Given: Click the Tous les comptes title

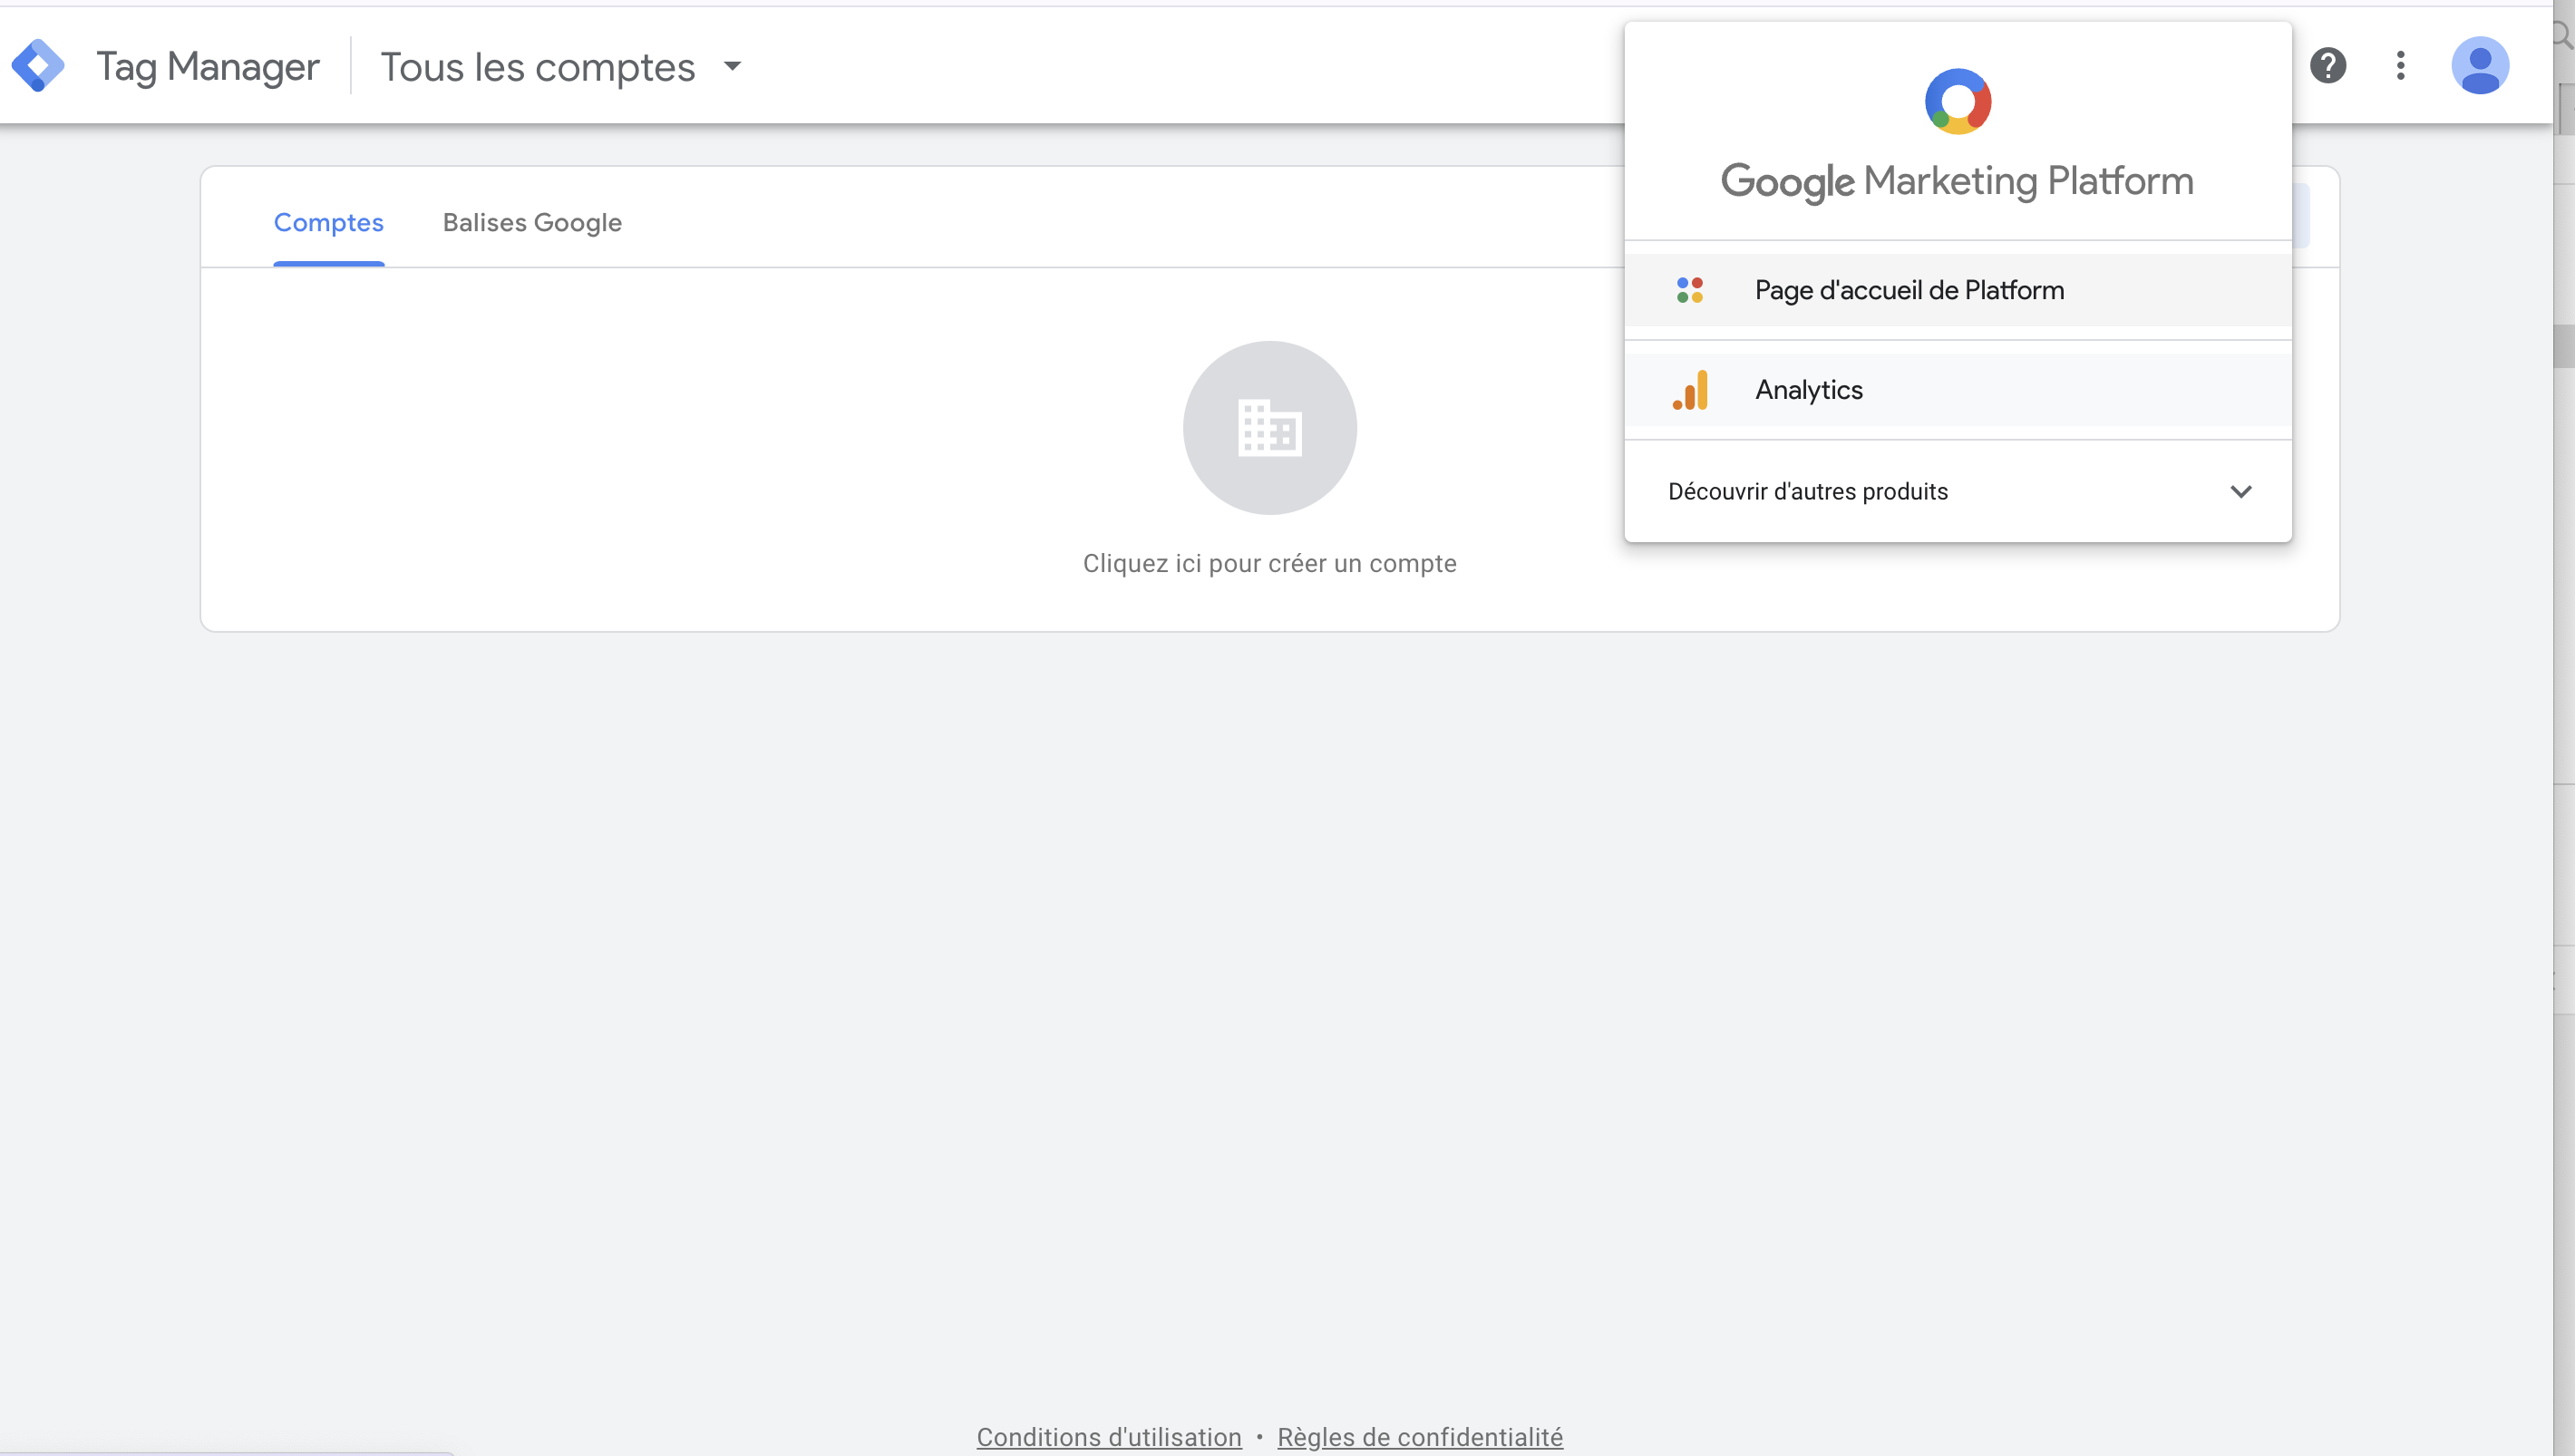Looking at the screenshot, I should click(x=537, y=67).
